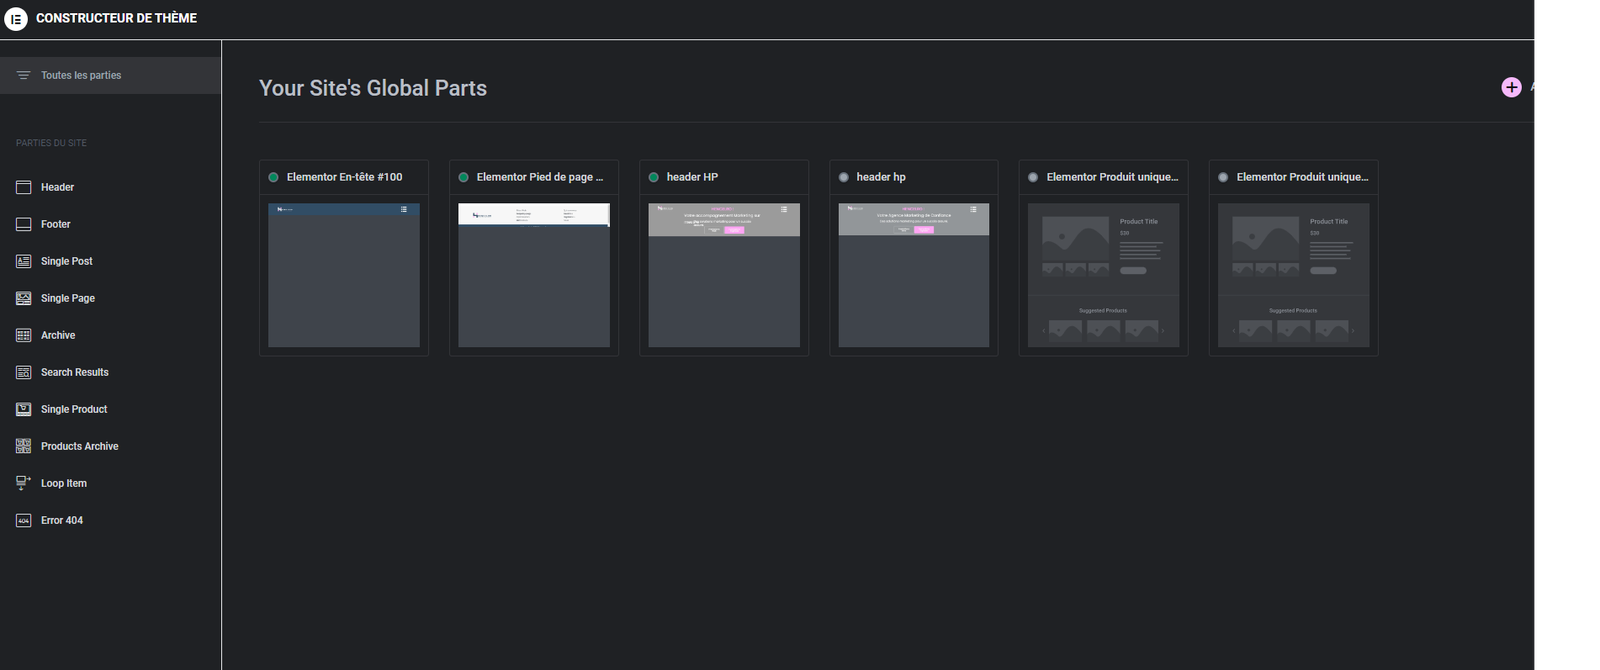Click the Single Page sidebar icon

click(x=24, y=298)
